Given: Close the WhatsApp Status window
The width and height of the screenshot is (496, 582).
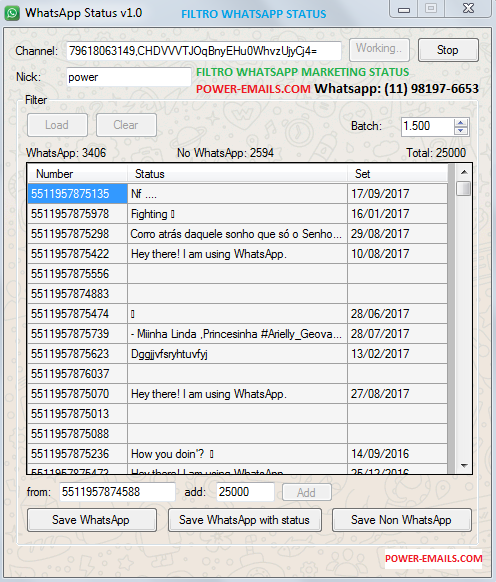Looking at the screenshot, I should pyautogui.click(x=469, y=9).
